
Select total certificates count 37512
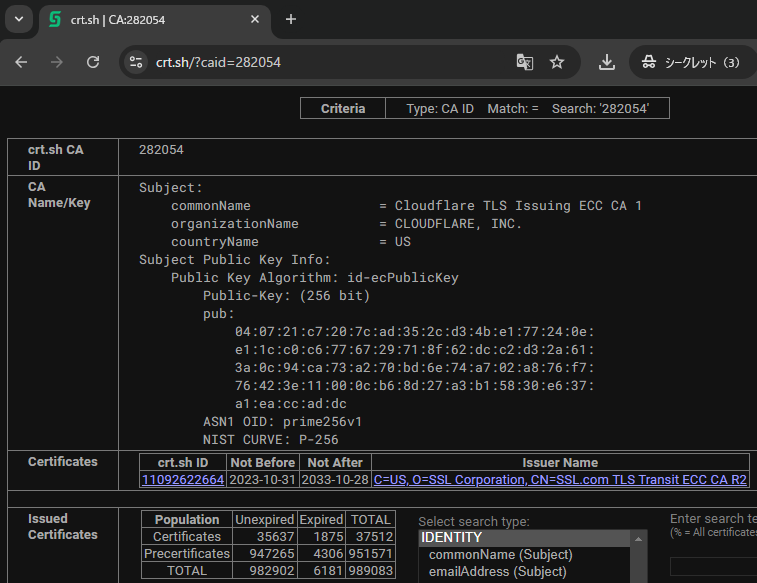pos(374,537)
